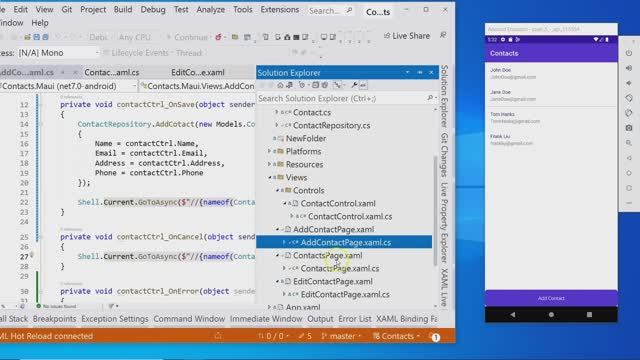Click the emulator Rotate Left icon
Screen dimensions: 640x360
(x=629, y=98)
